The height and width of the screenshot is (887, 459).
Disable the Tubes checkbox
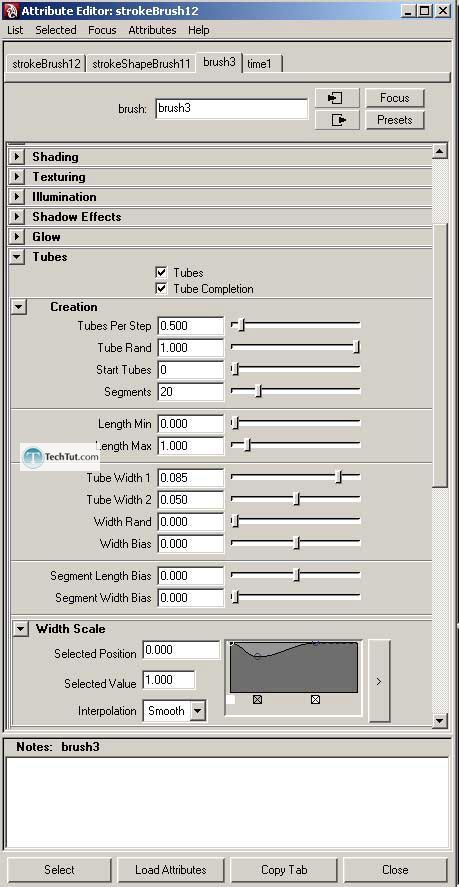(x=161, y=273)
